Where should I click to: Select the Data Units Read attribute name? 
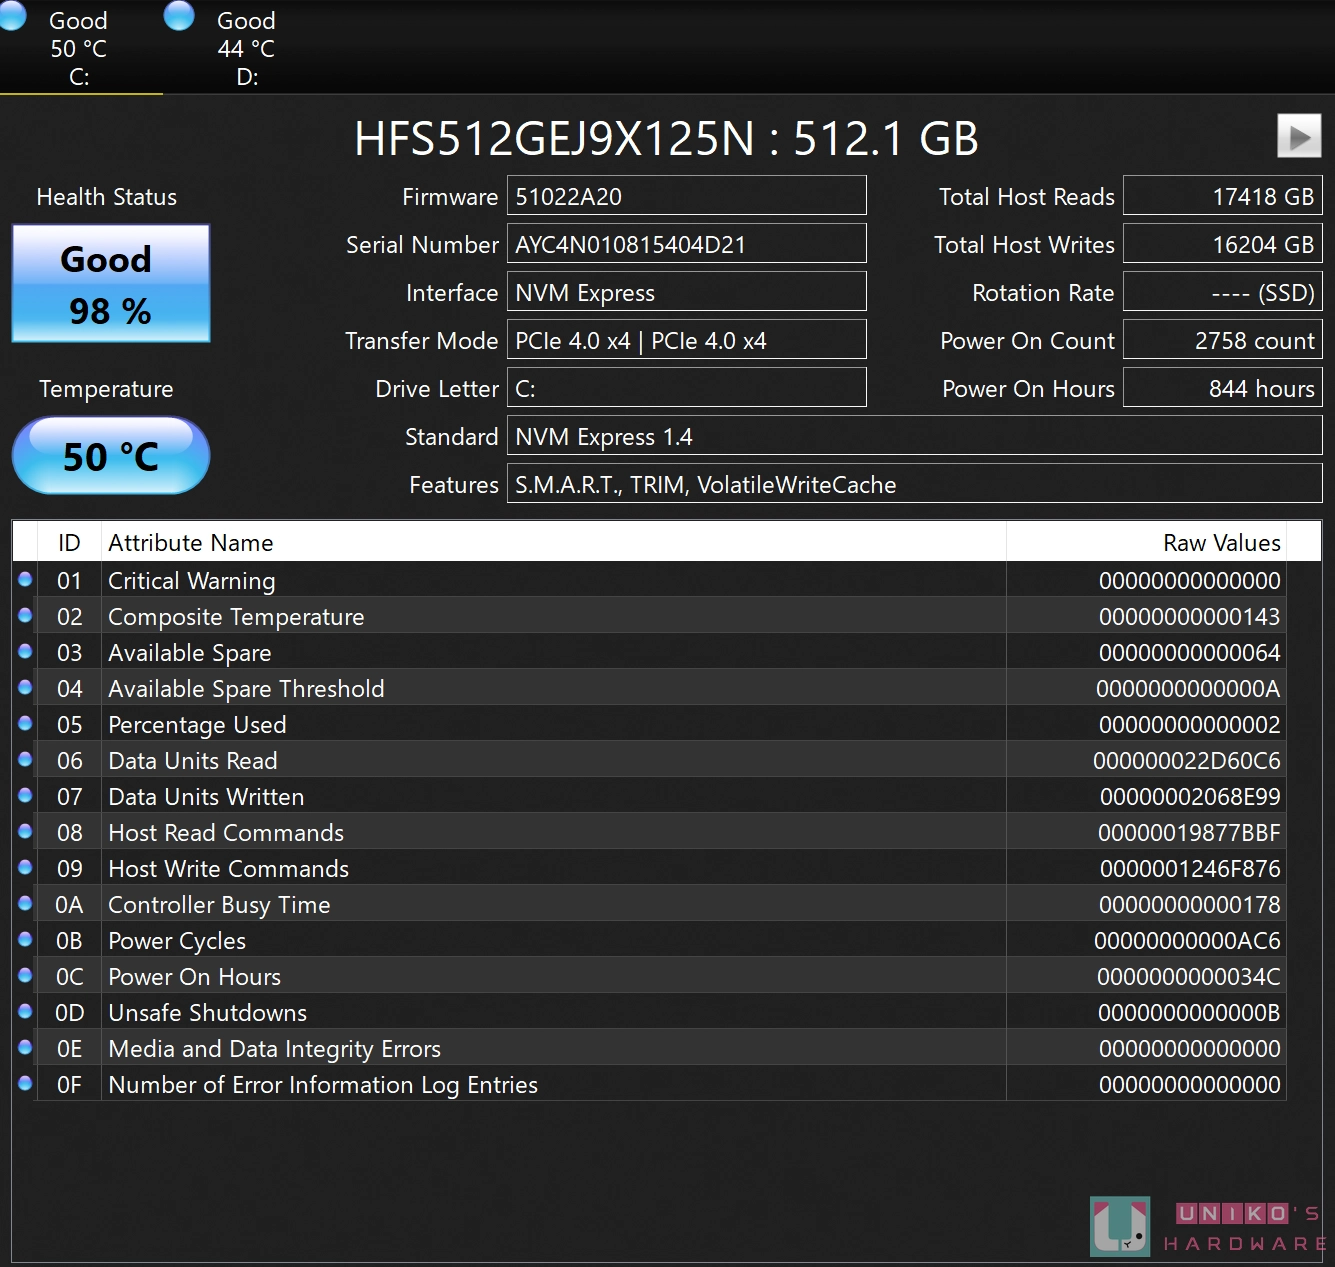pyautogui.click(x=193, y=761)
